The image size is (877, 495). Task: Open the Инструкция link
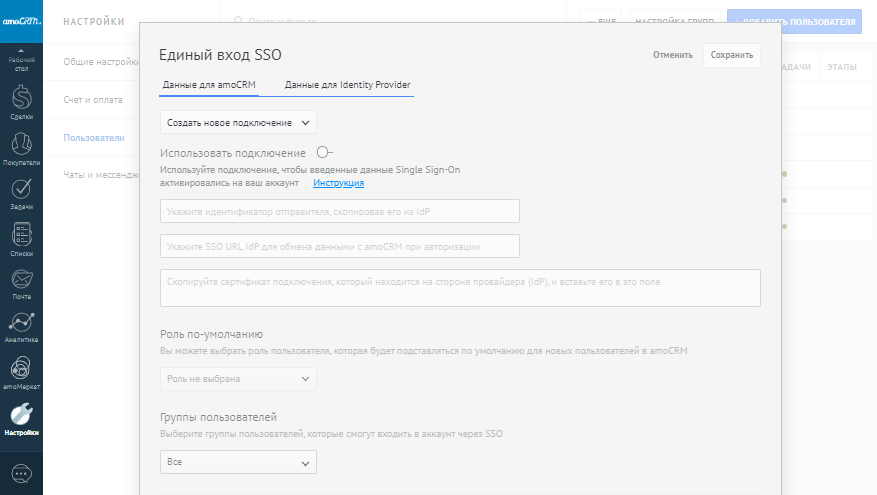[x=338, y=183]
